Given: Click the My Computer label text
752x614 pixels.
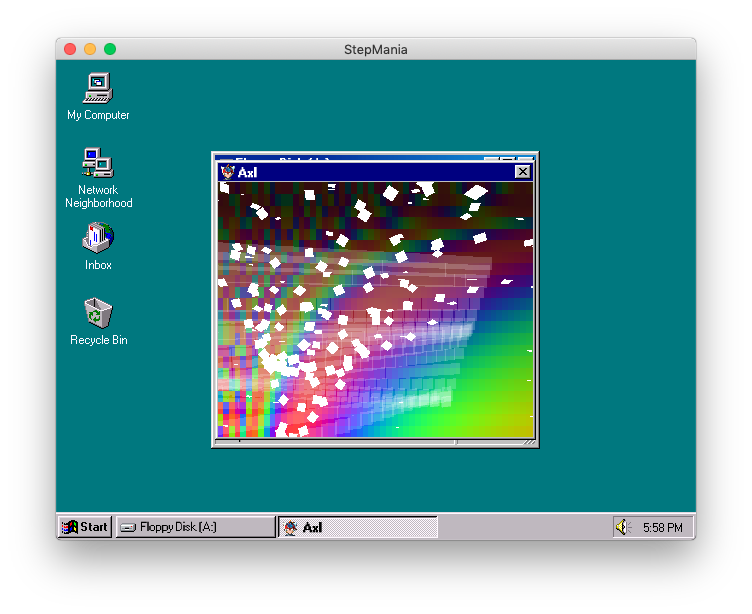Looking at the screenshot, I should pyautogui.click(x=98, y=115).
